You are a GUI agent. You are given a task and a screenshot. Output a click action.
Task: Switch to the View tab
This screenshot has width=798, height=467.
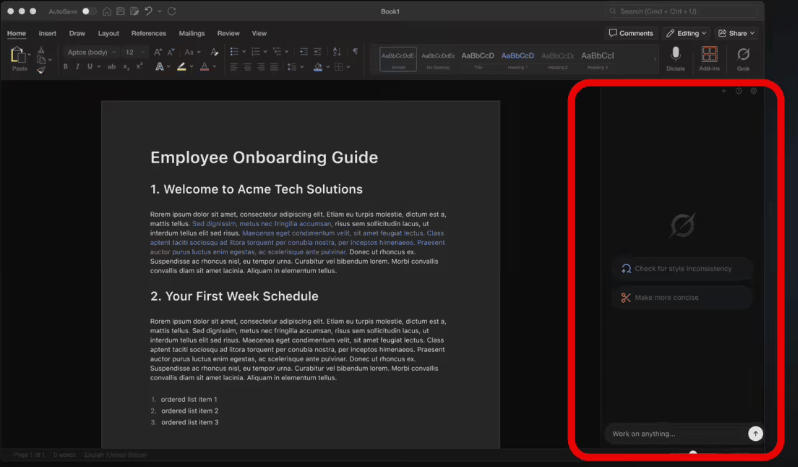click(259, 33)
